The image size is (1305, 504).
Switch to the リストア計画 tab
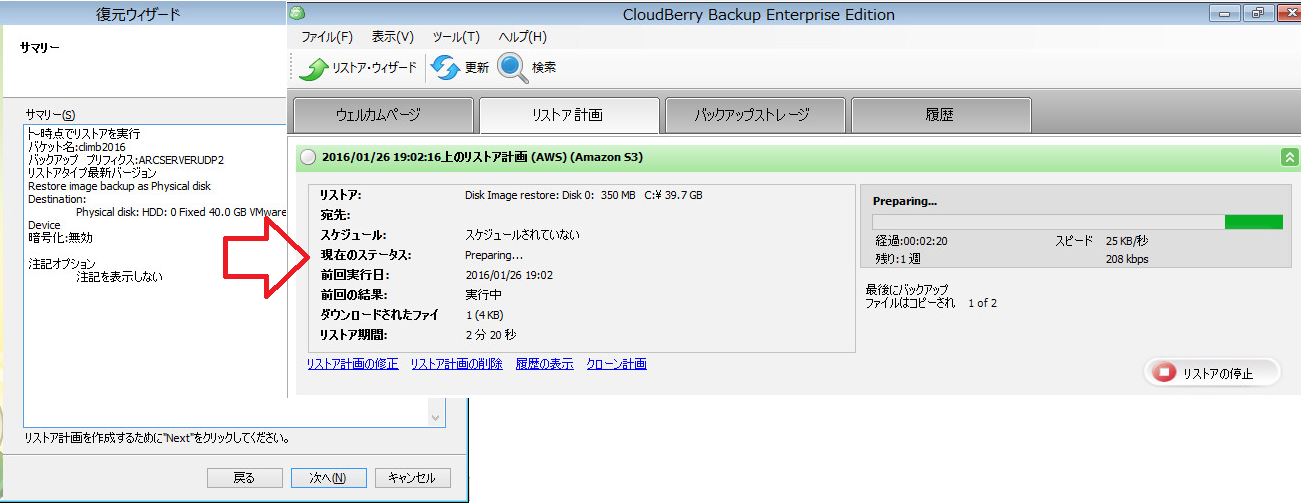point(568,115)
